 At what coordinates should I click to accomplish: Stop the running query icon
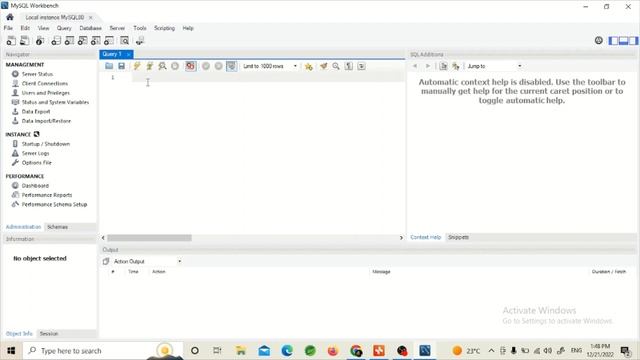[x=175, y=66]
